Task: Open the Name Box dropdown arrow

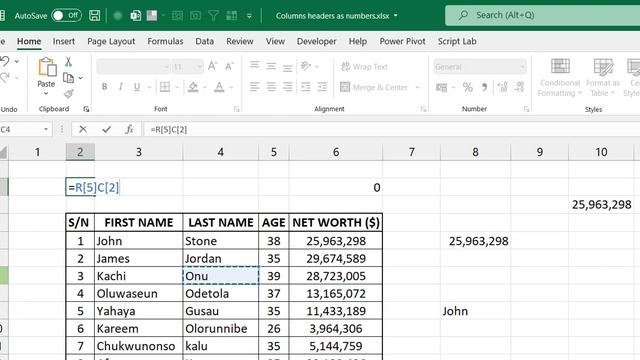Action: [46, 129]
